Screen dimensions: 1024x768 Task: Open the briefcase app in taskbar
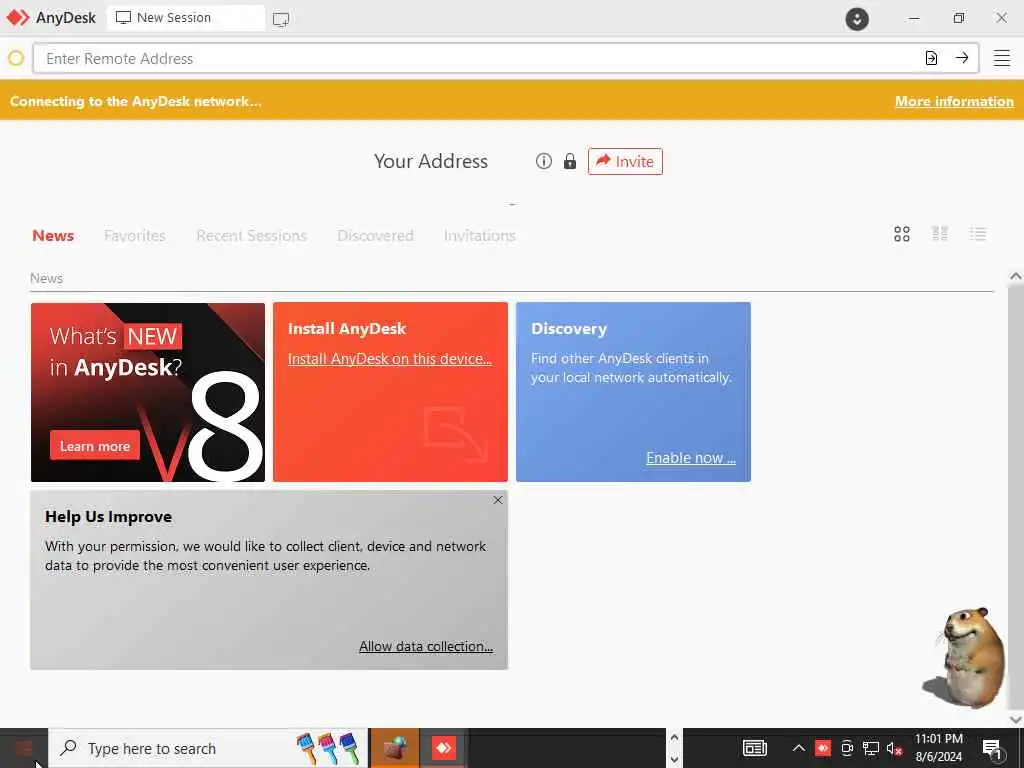[x=394, y=748]
